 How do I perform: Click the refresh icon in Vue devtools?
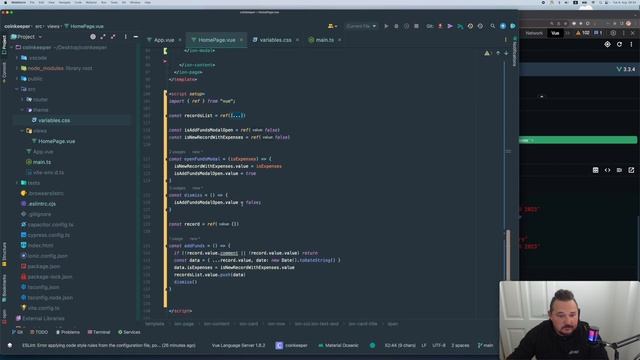(619, 44)
